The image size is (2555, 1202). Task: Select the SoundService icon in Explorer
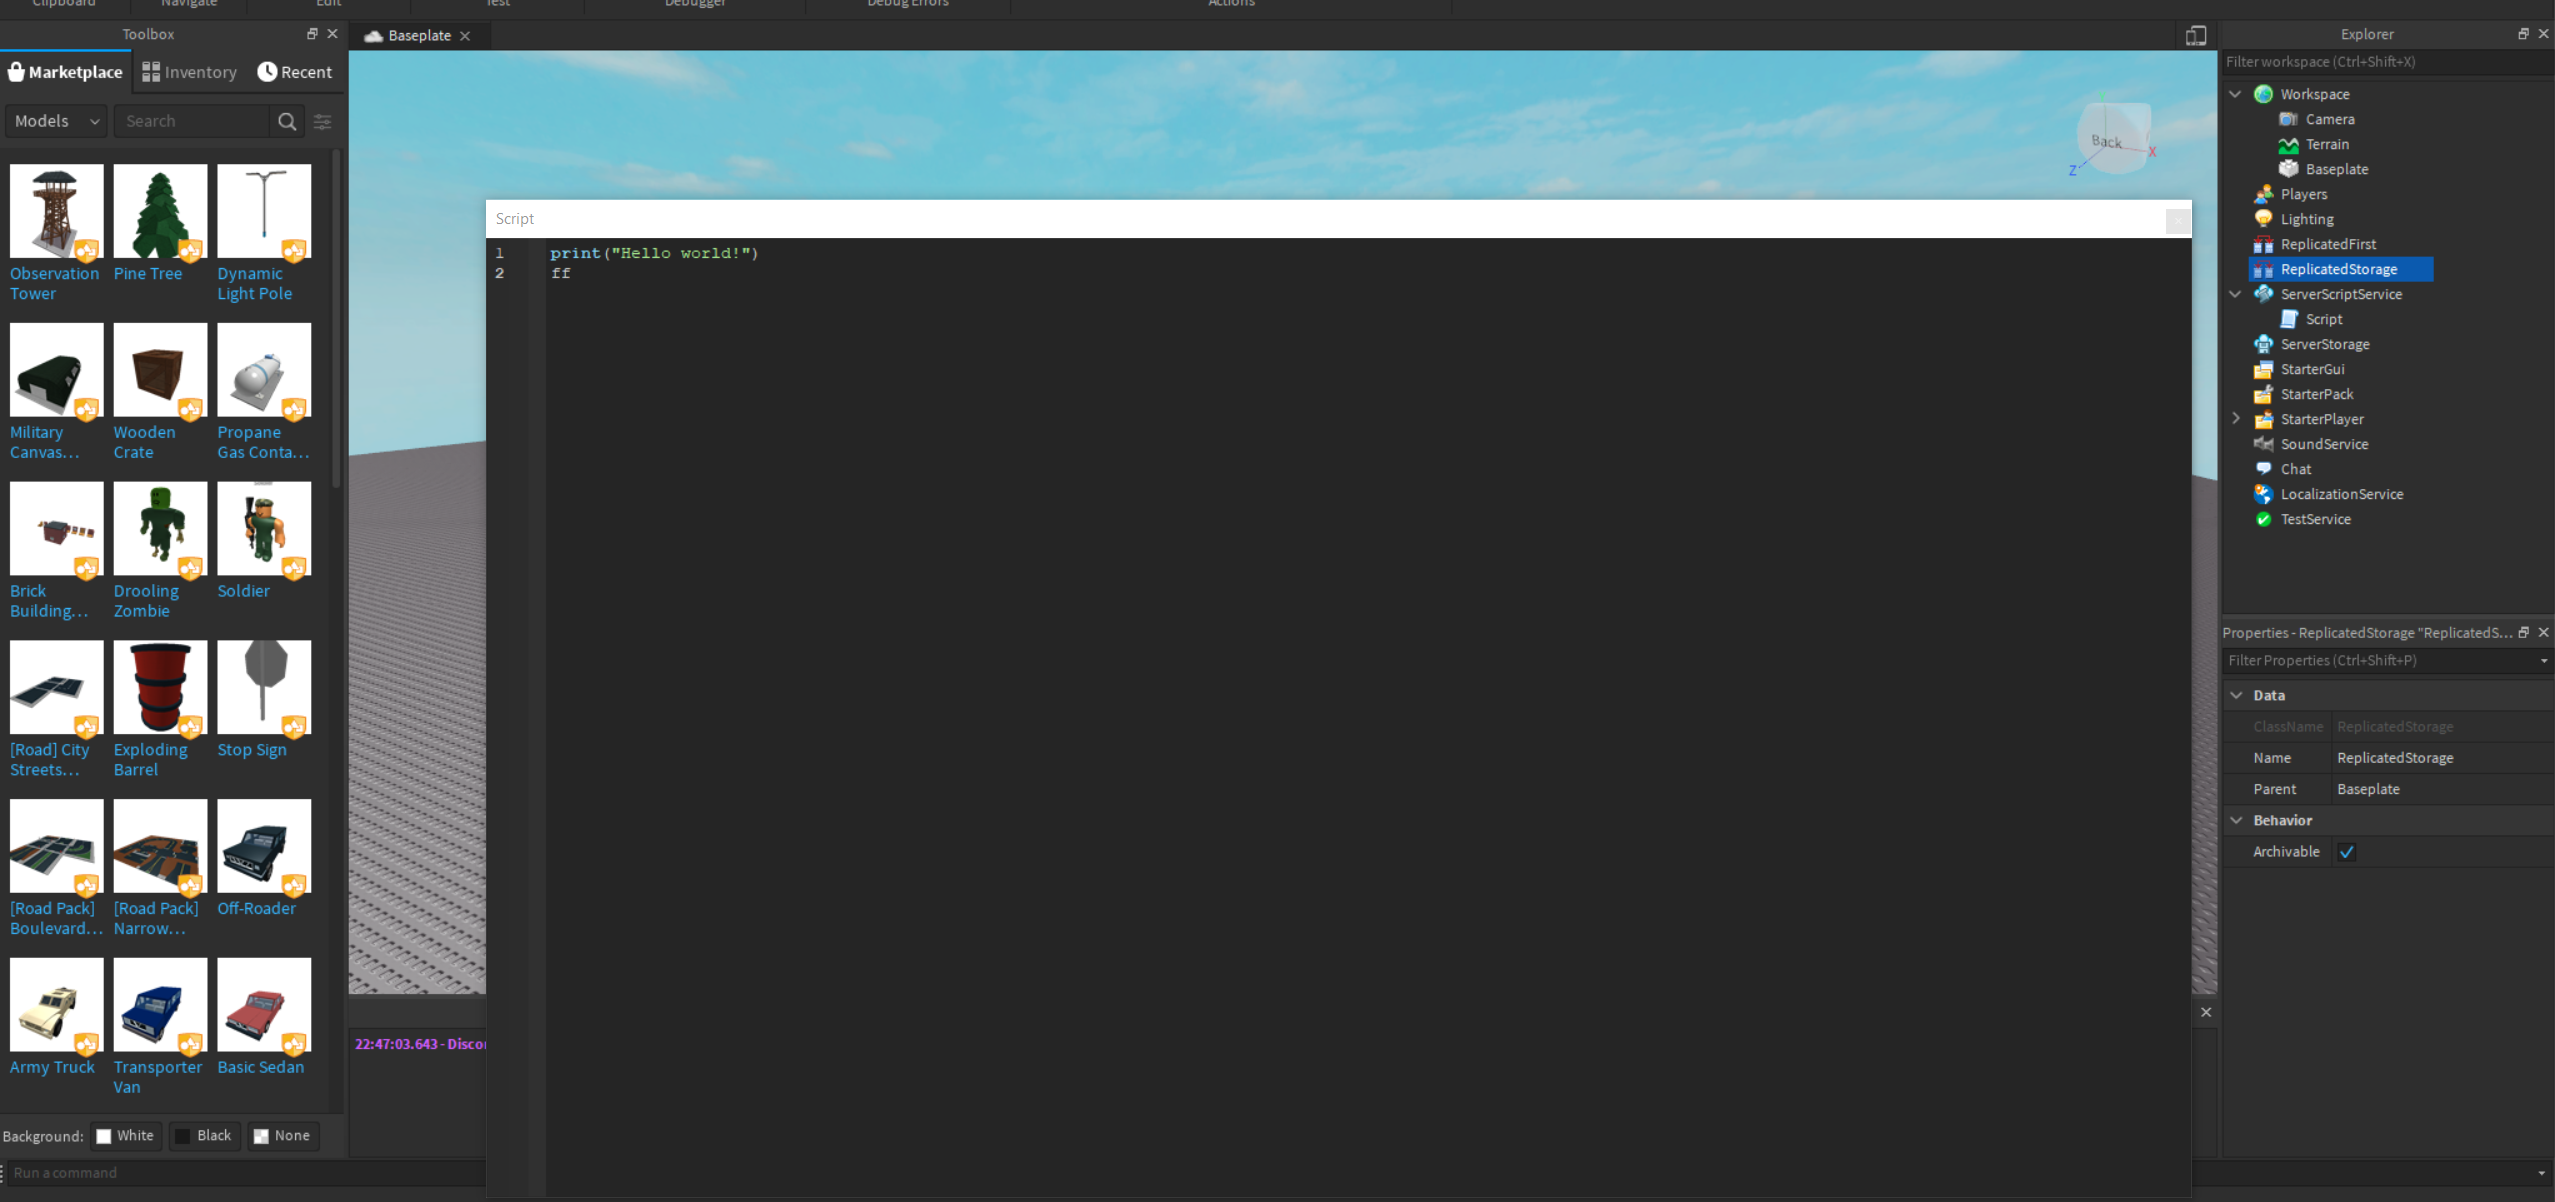pyautogui.click(x=2263, y=444)
